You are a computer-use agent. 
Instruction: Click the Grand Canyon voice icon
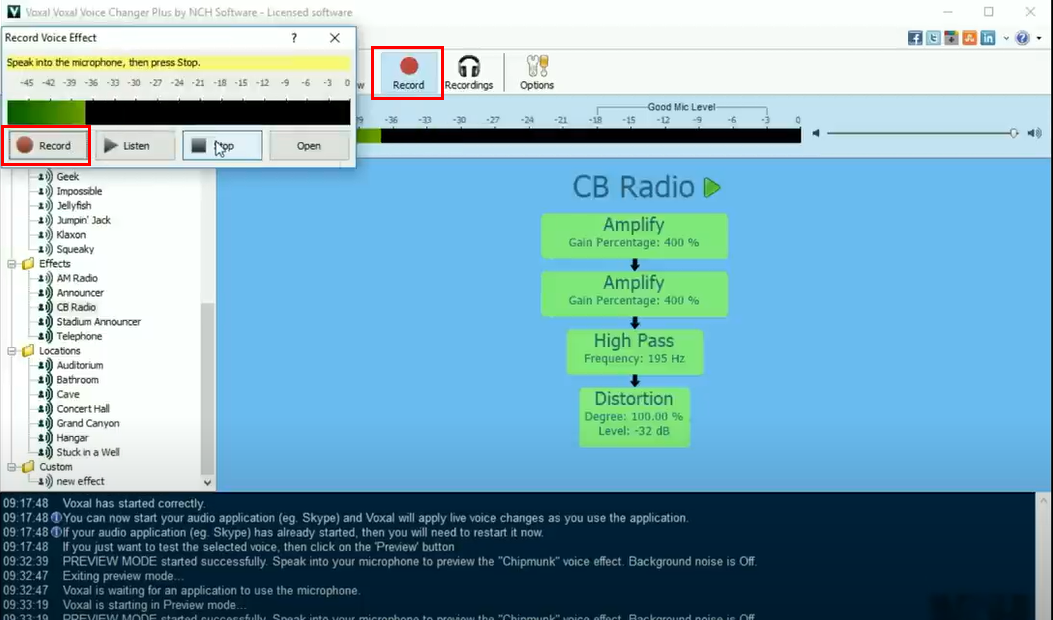45,423
